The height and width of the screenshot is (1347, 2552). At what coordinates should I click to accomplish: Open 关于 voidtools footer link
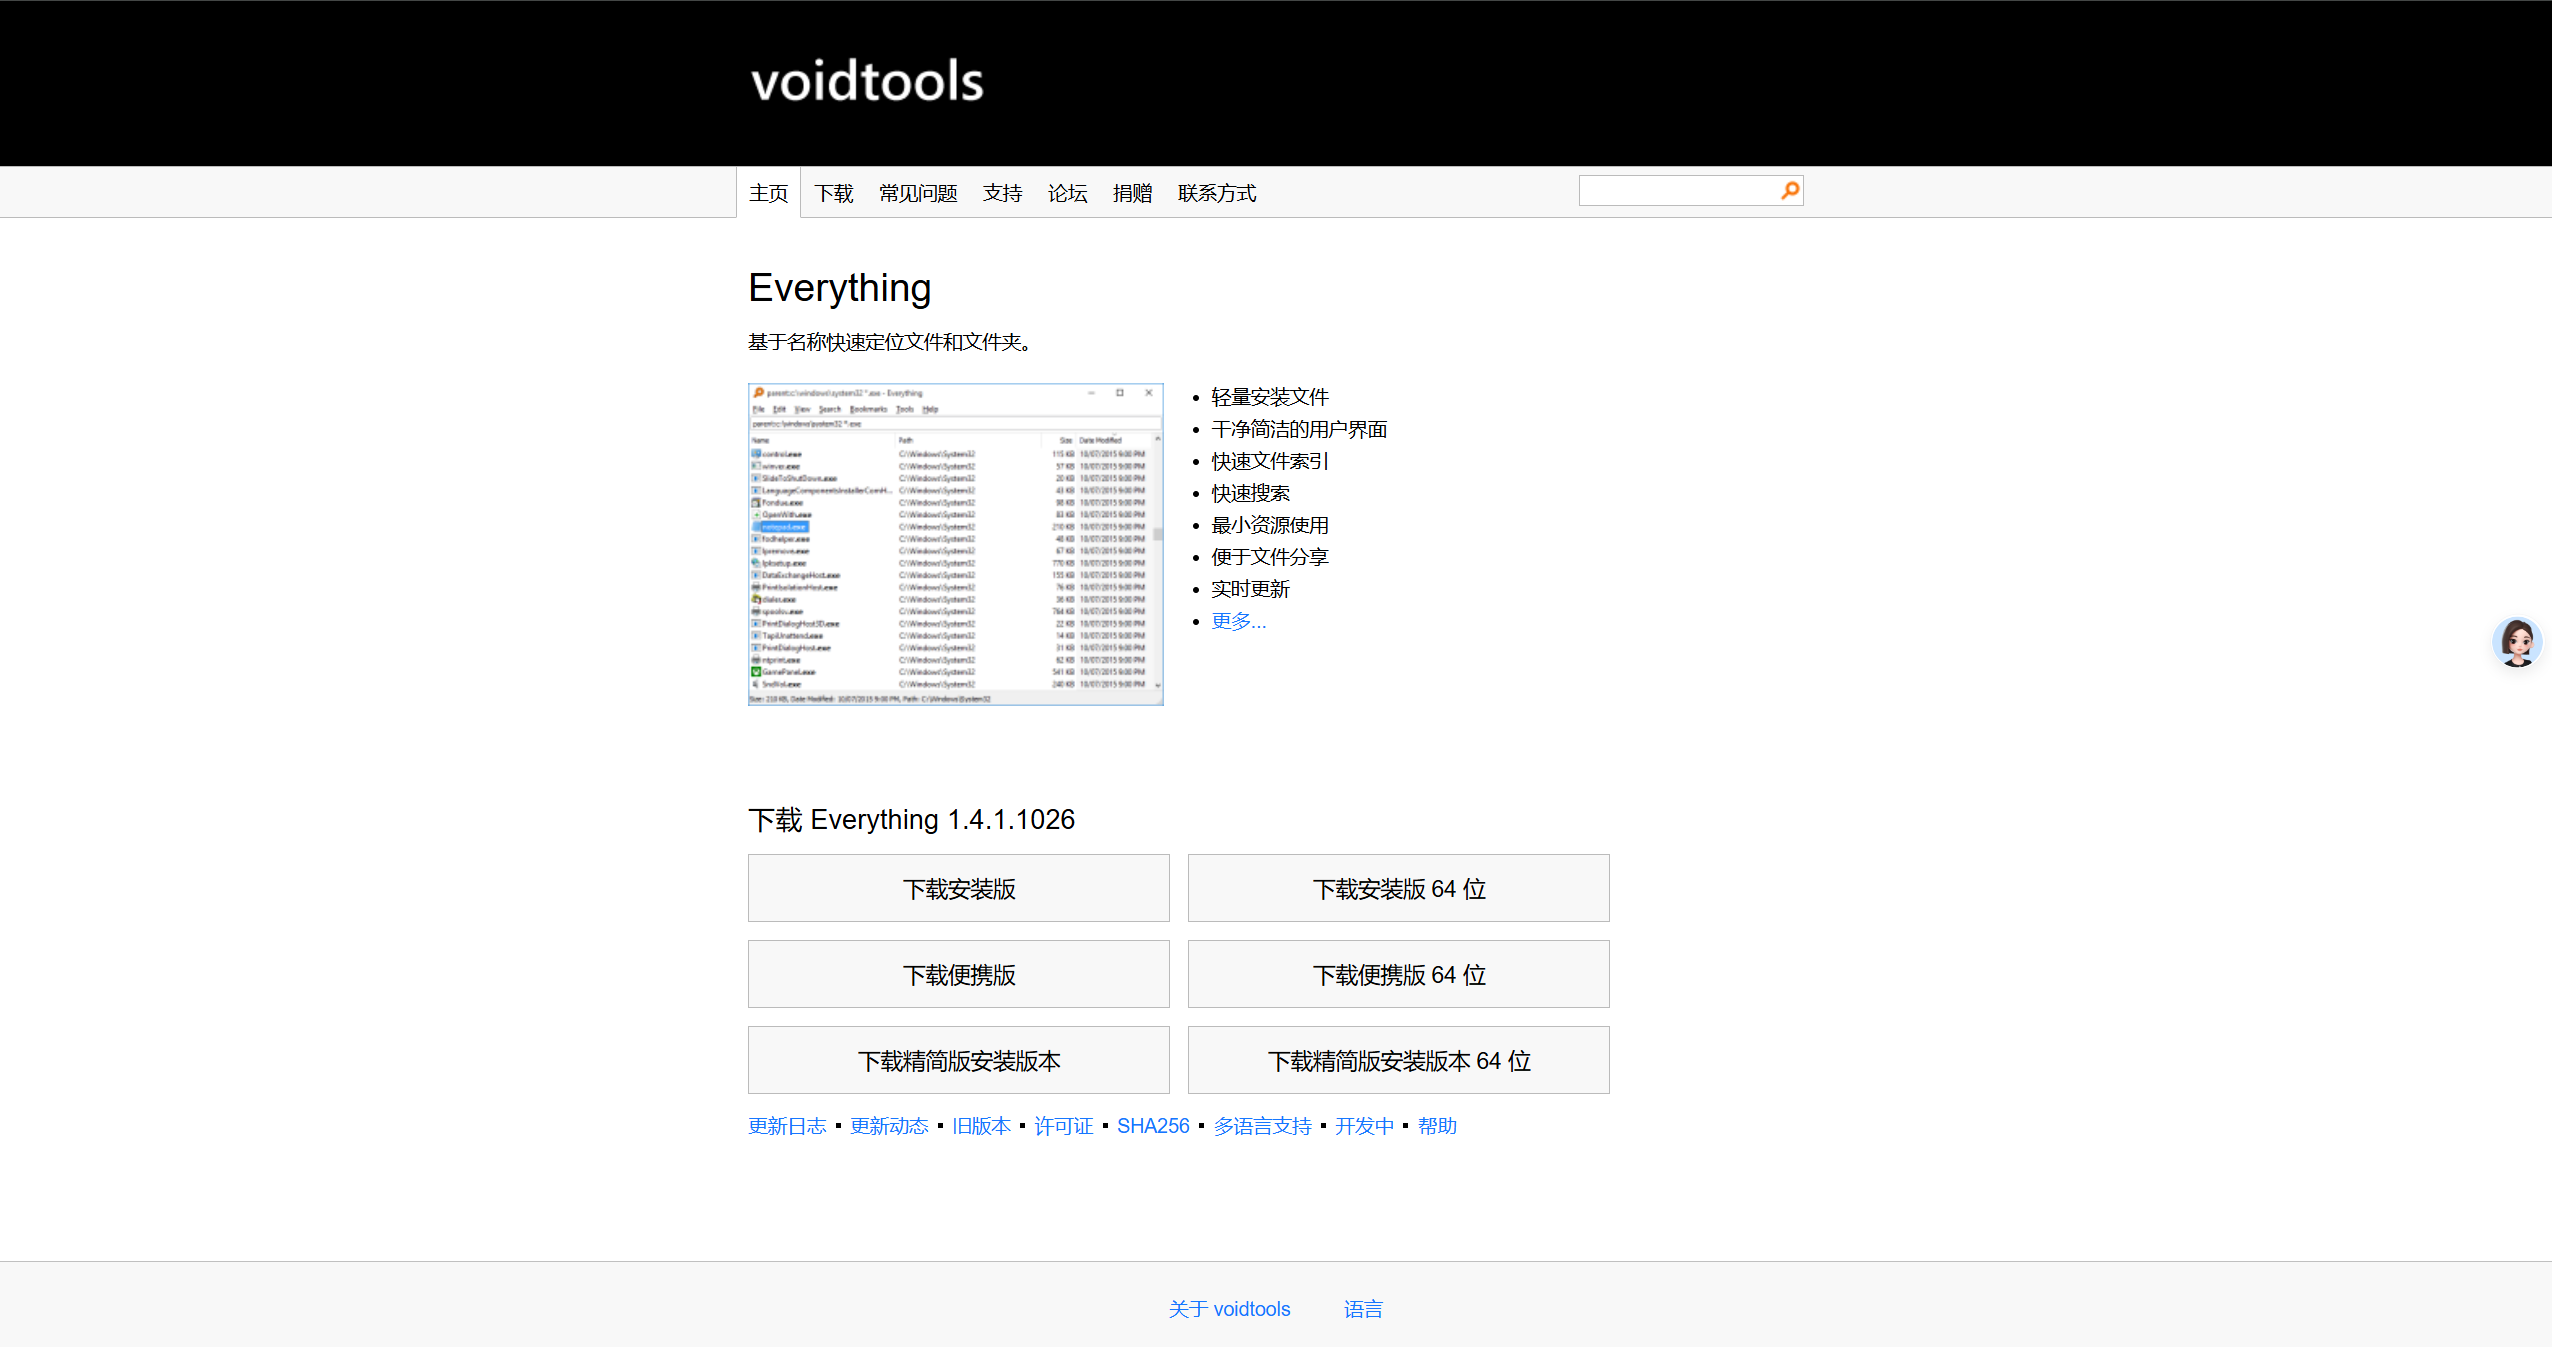pyautogui.click(x=1229, y=1309)
